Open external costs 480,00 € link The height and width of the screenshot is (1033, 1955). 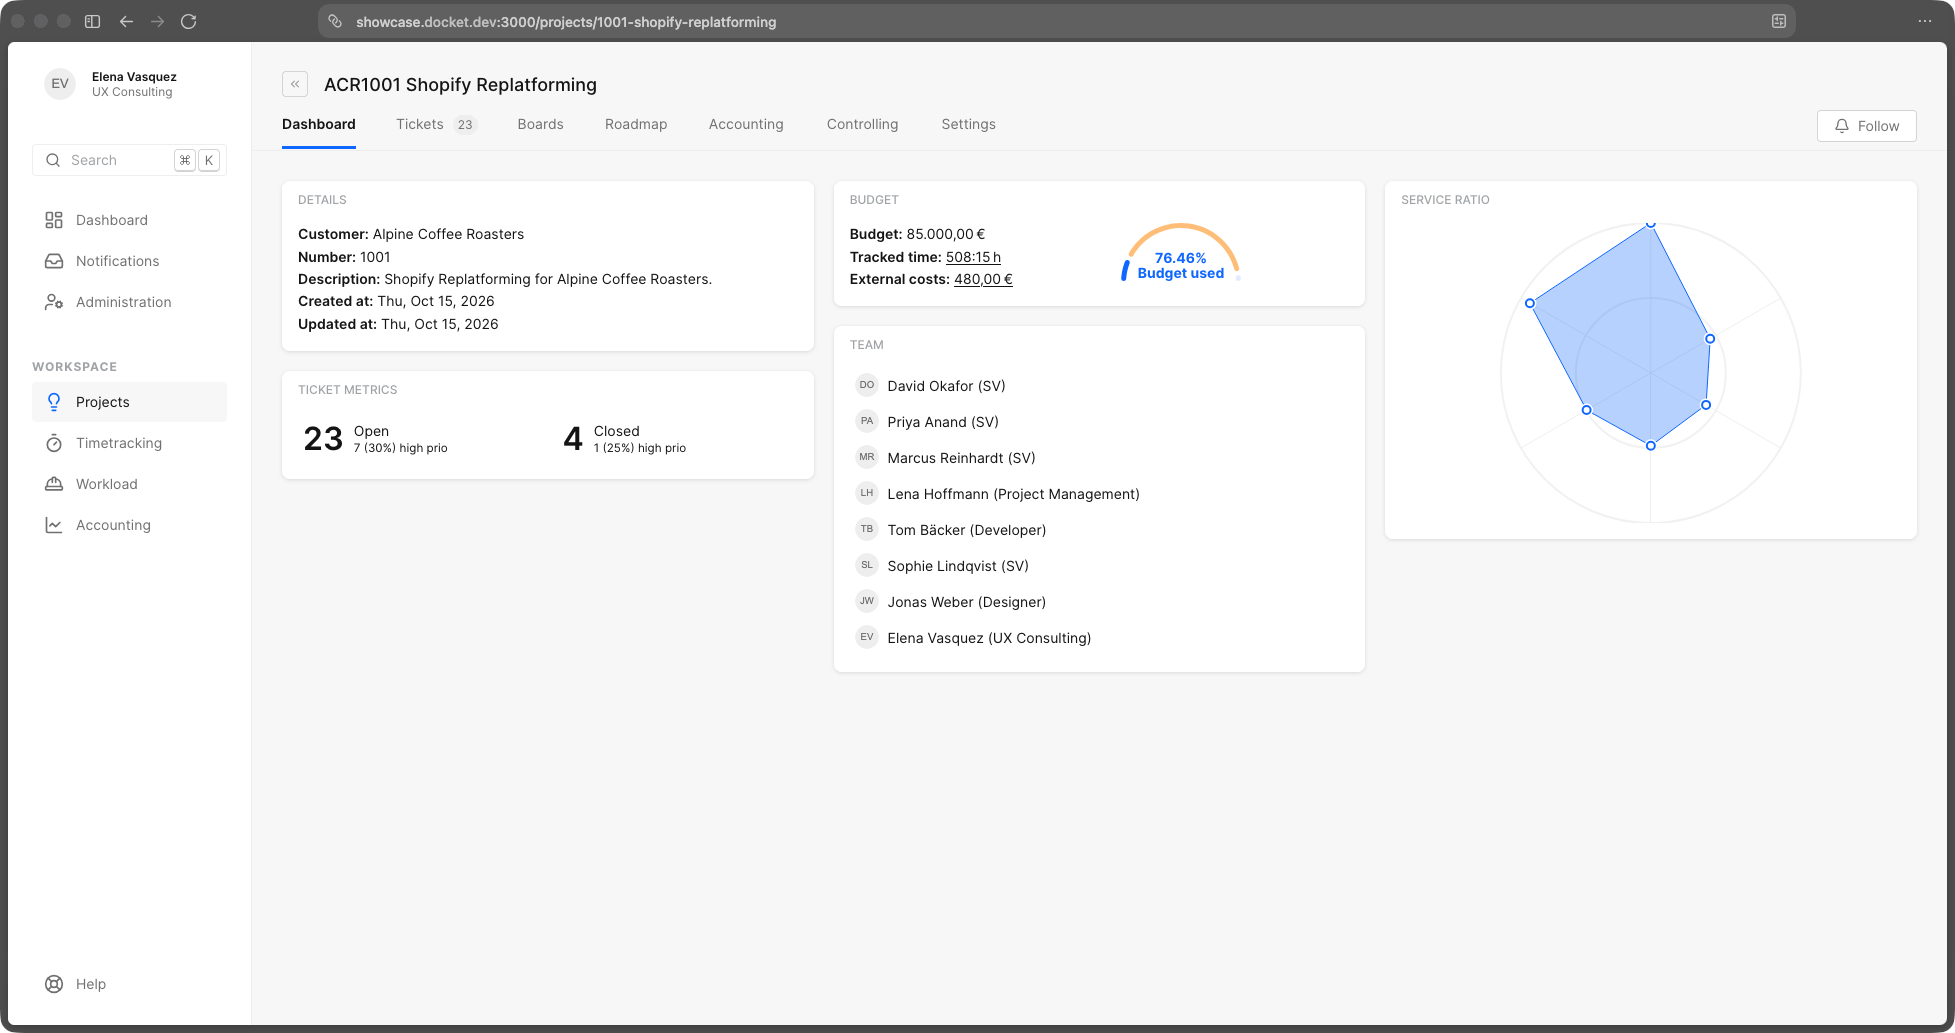[983, 279]
